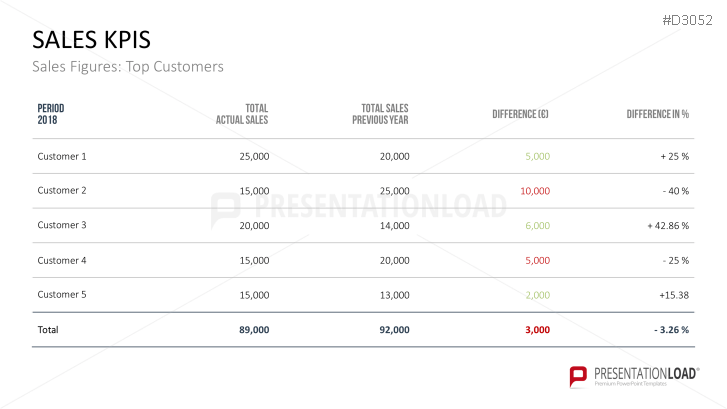Click the Total row label
This screenshot has width=727, height=409.
(48, 329)
